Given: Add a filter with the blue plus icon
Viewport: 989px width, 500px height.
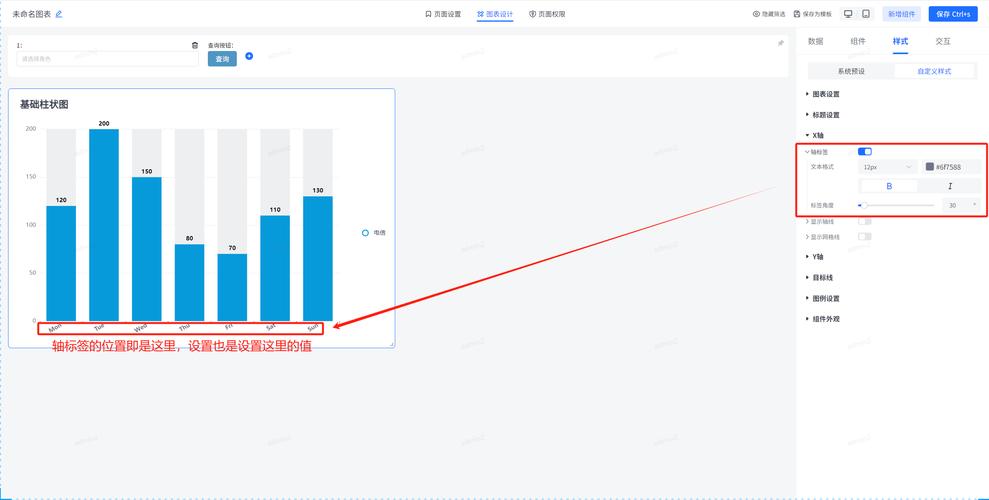Looking at the screenshot, I should 249,56.
